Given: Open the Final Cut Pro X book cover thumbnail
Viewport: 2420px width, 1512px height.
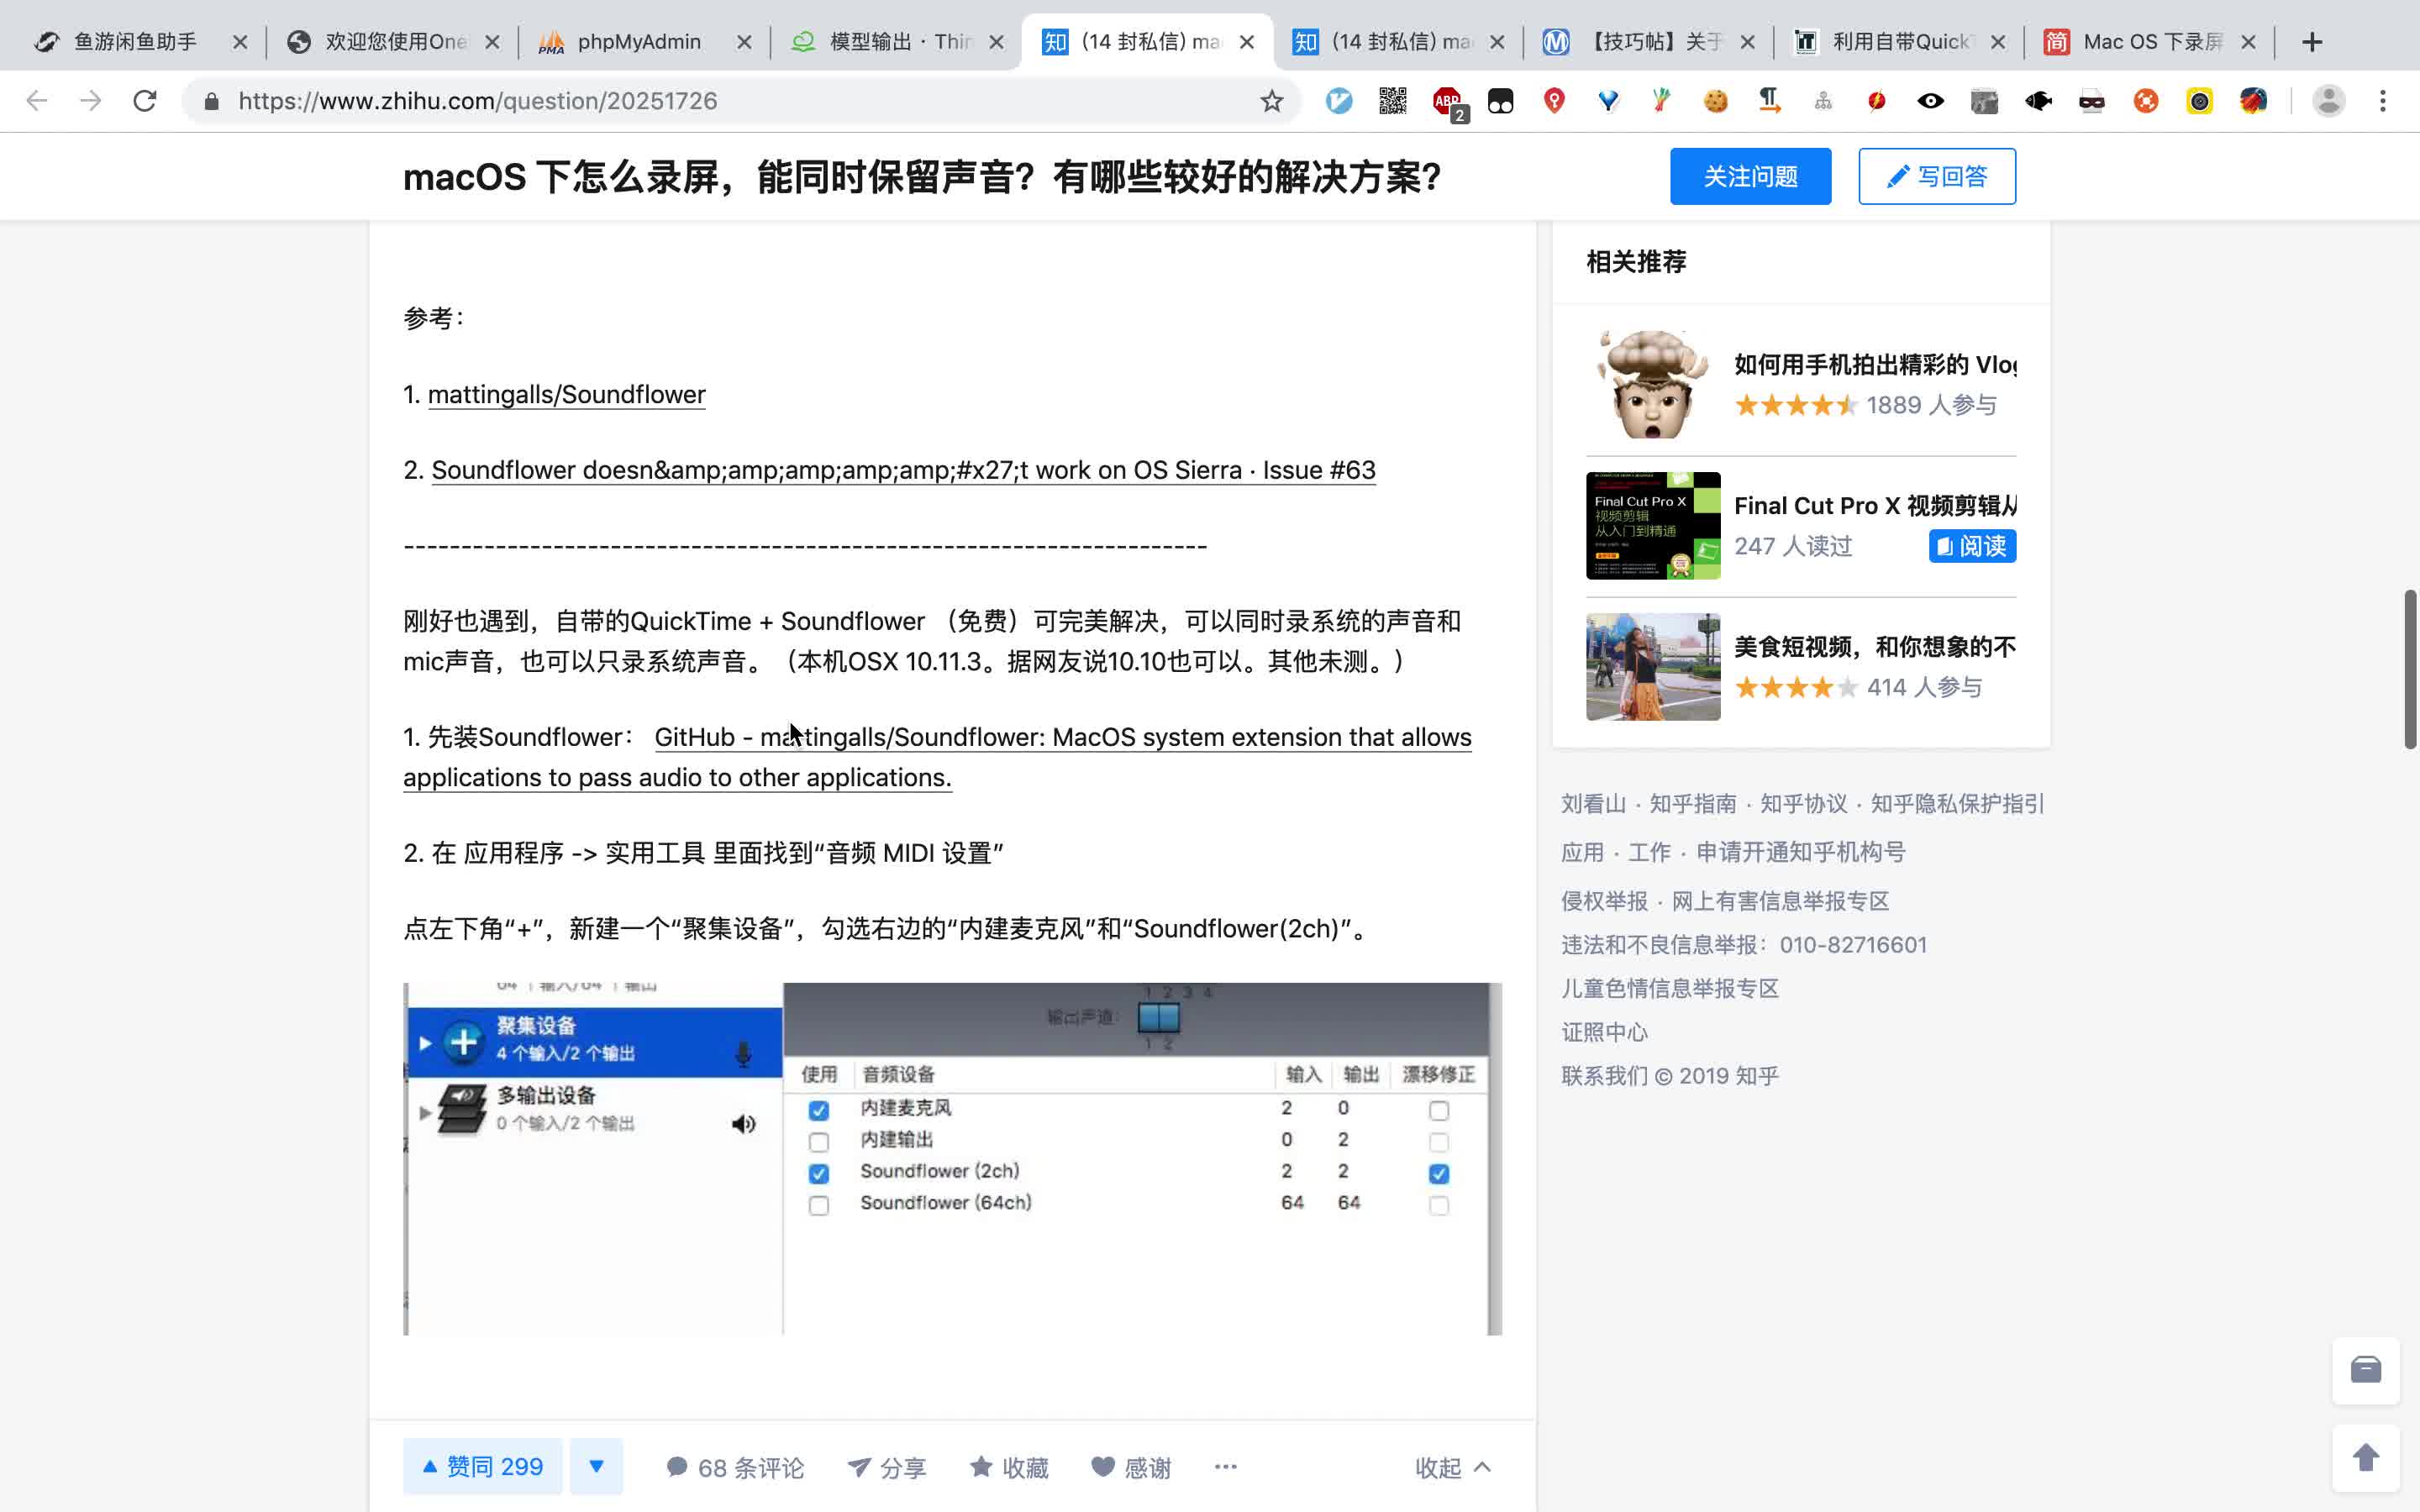Looking at the screenshot, I should (x=1653, y=525).
